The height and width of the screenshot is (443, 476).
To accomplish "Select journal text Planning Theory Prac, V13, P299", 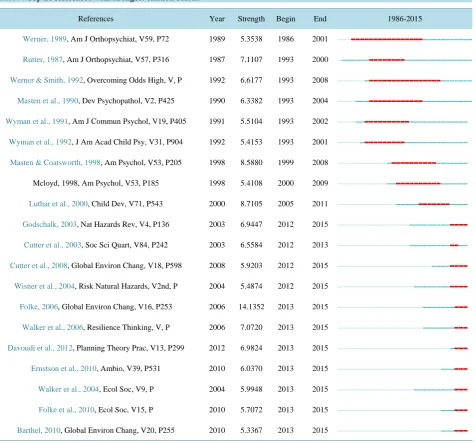I will tap(130, 348).
